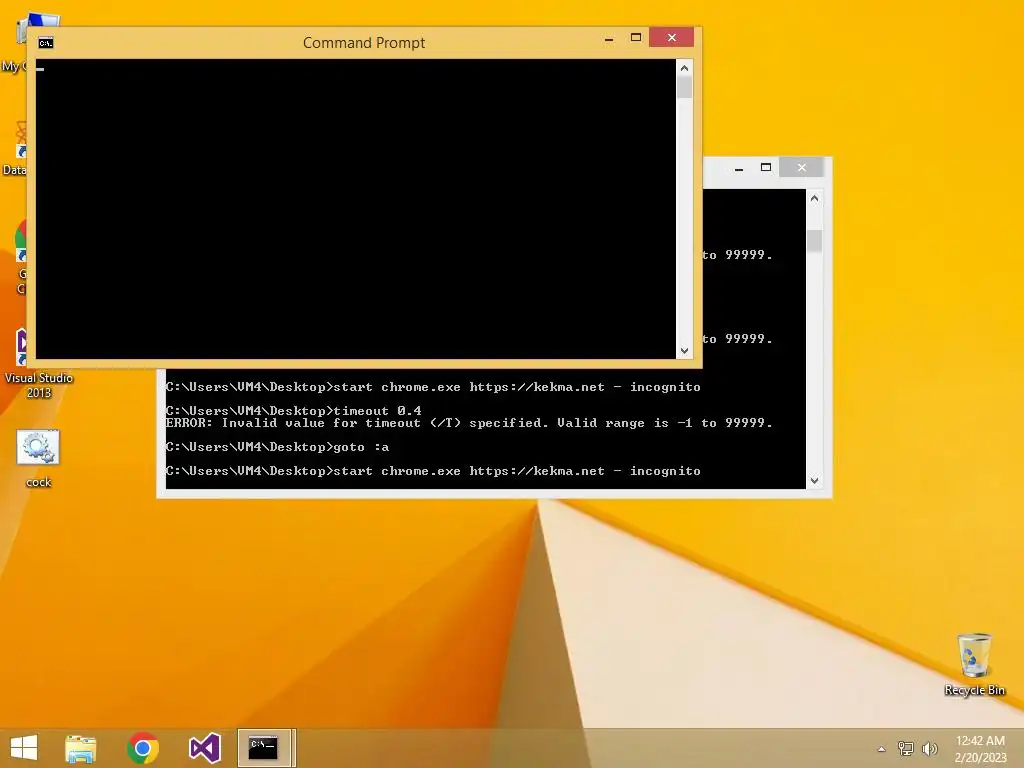The image size is (1024, 768).
Task: Close the background console window
Action: point(801,168)
